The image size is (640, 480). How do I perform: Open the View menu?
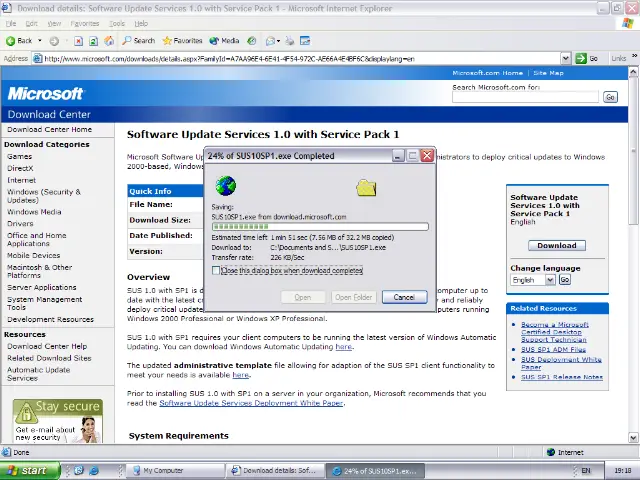(x=54, y=24)
